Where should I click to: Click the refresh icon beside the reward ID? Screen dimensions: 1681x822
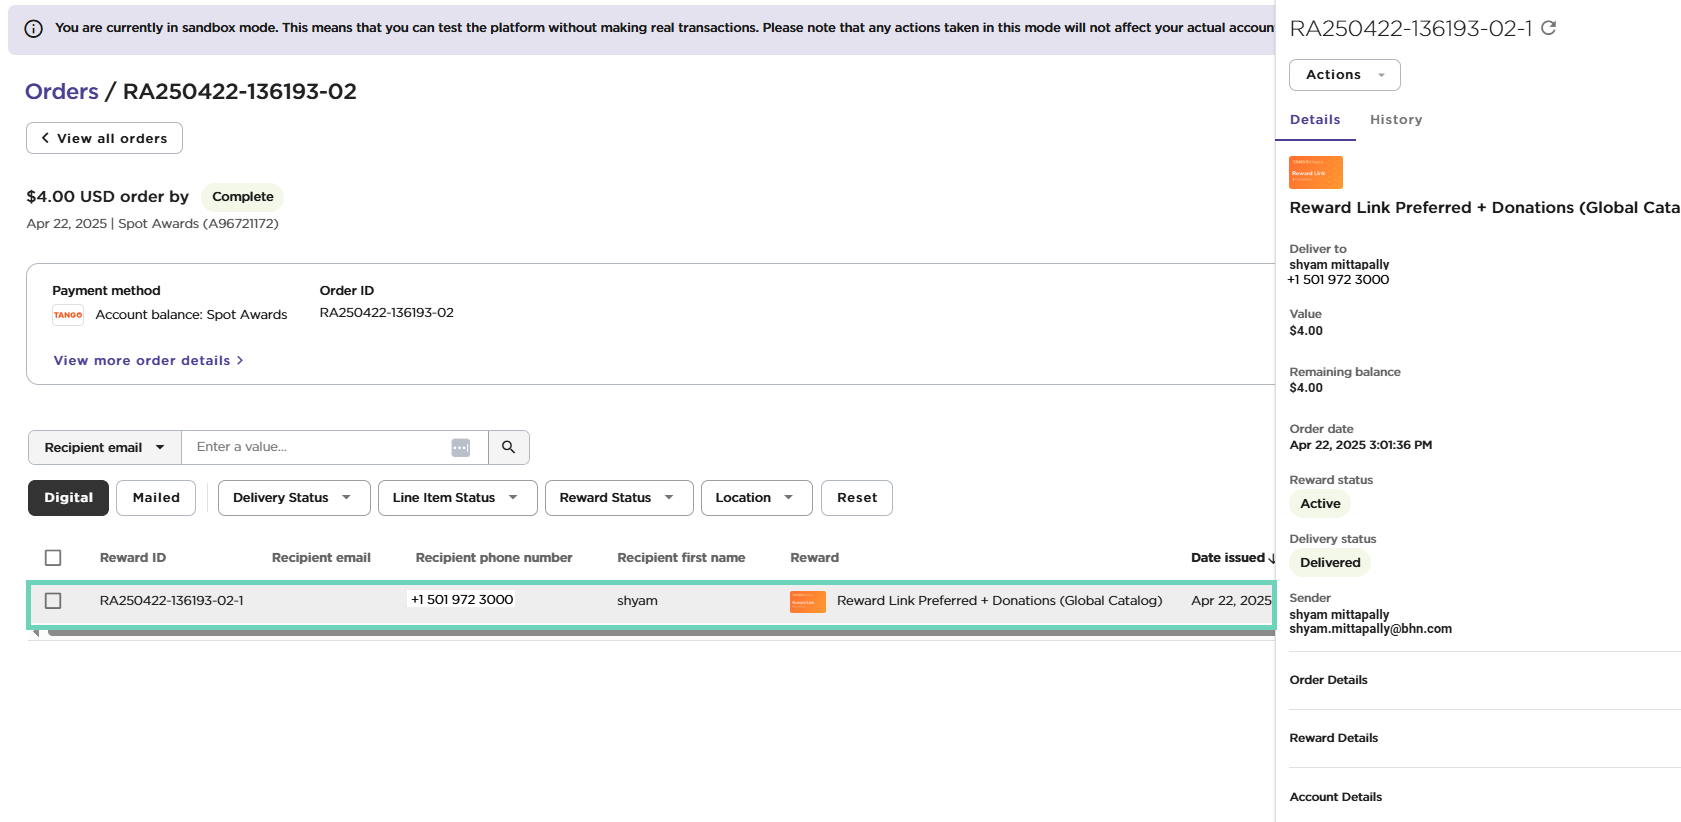point(1548,28)
